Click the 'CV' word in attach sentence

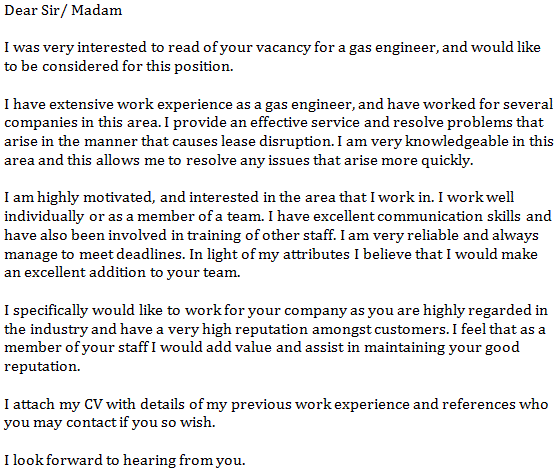click(x=93, y=405)
